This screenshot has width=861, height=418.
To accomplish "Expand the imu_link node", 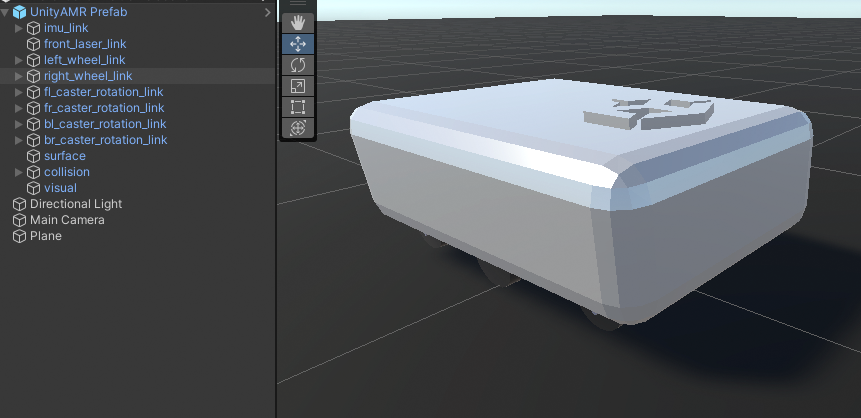I will pos(19,28).
